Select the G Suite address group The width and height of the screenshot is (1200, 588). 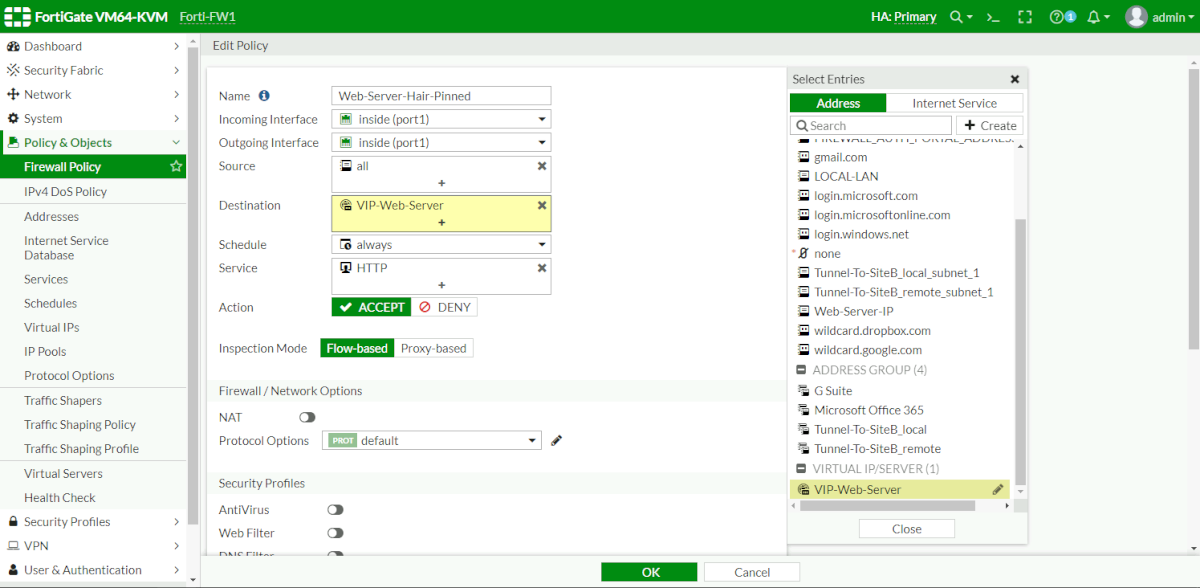pyautogui.click(x=833, y=390)
